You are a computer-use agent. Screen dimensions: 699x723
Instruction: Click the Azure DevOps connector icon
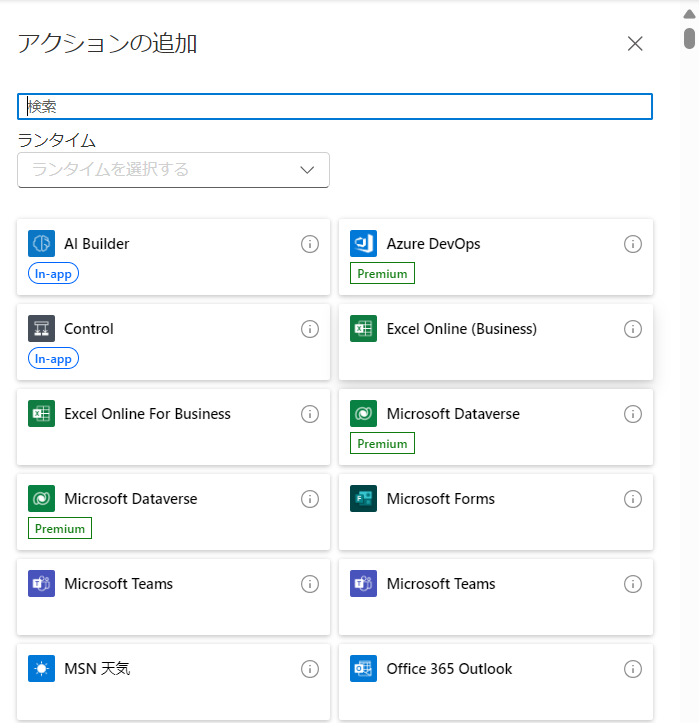[x=363, y=243]
